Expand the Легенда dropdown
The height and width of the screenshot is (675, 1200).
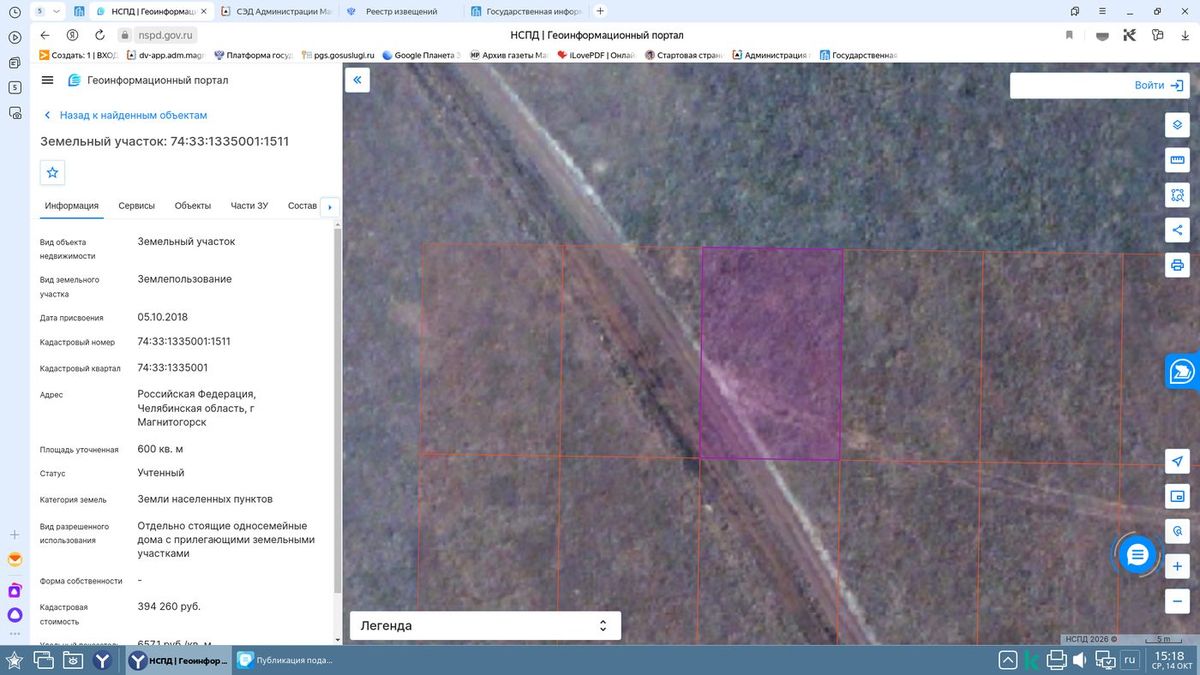pyautogui.click(x=485, y=626)
